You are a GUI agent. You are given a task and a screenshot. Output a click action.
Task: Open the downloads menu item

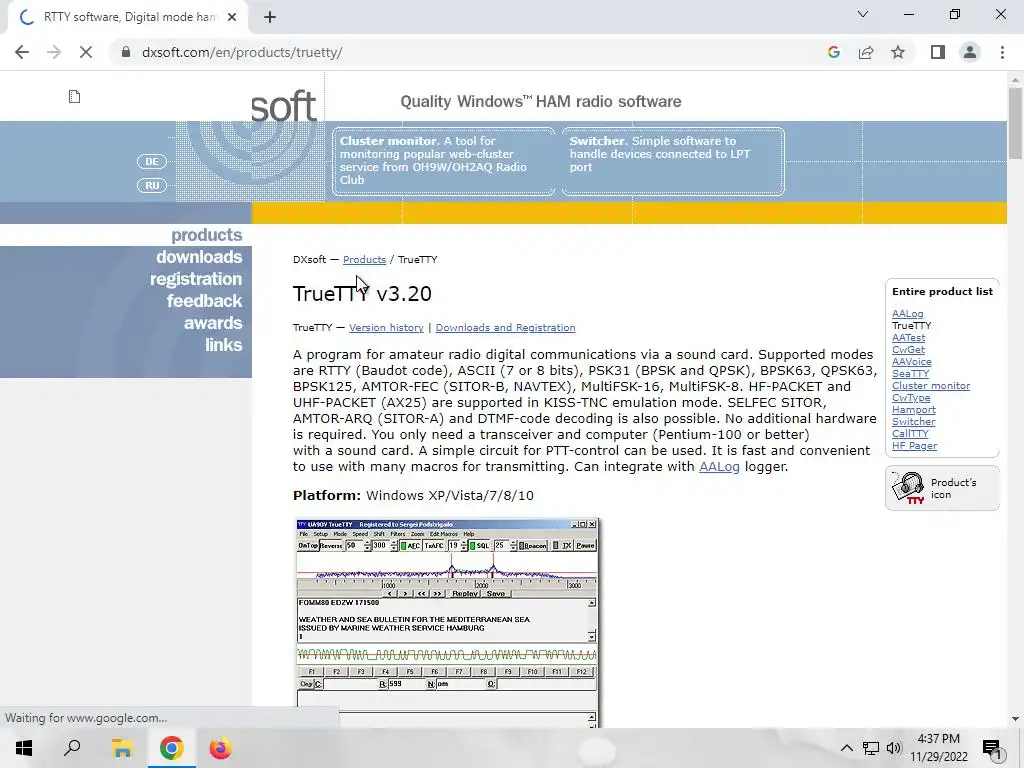point(199,257)
